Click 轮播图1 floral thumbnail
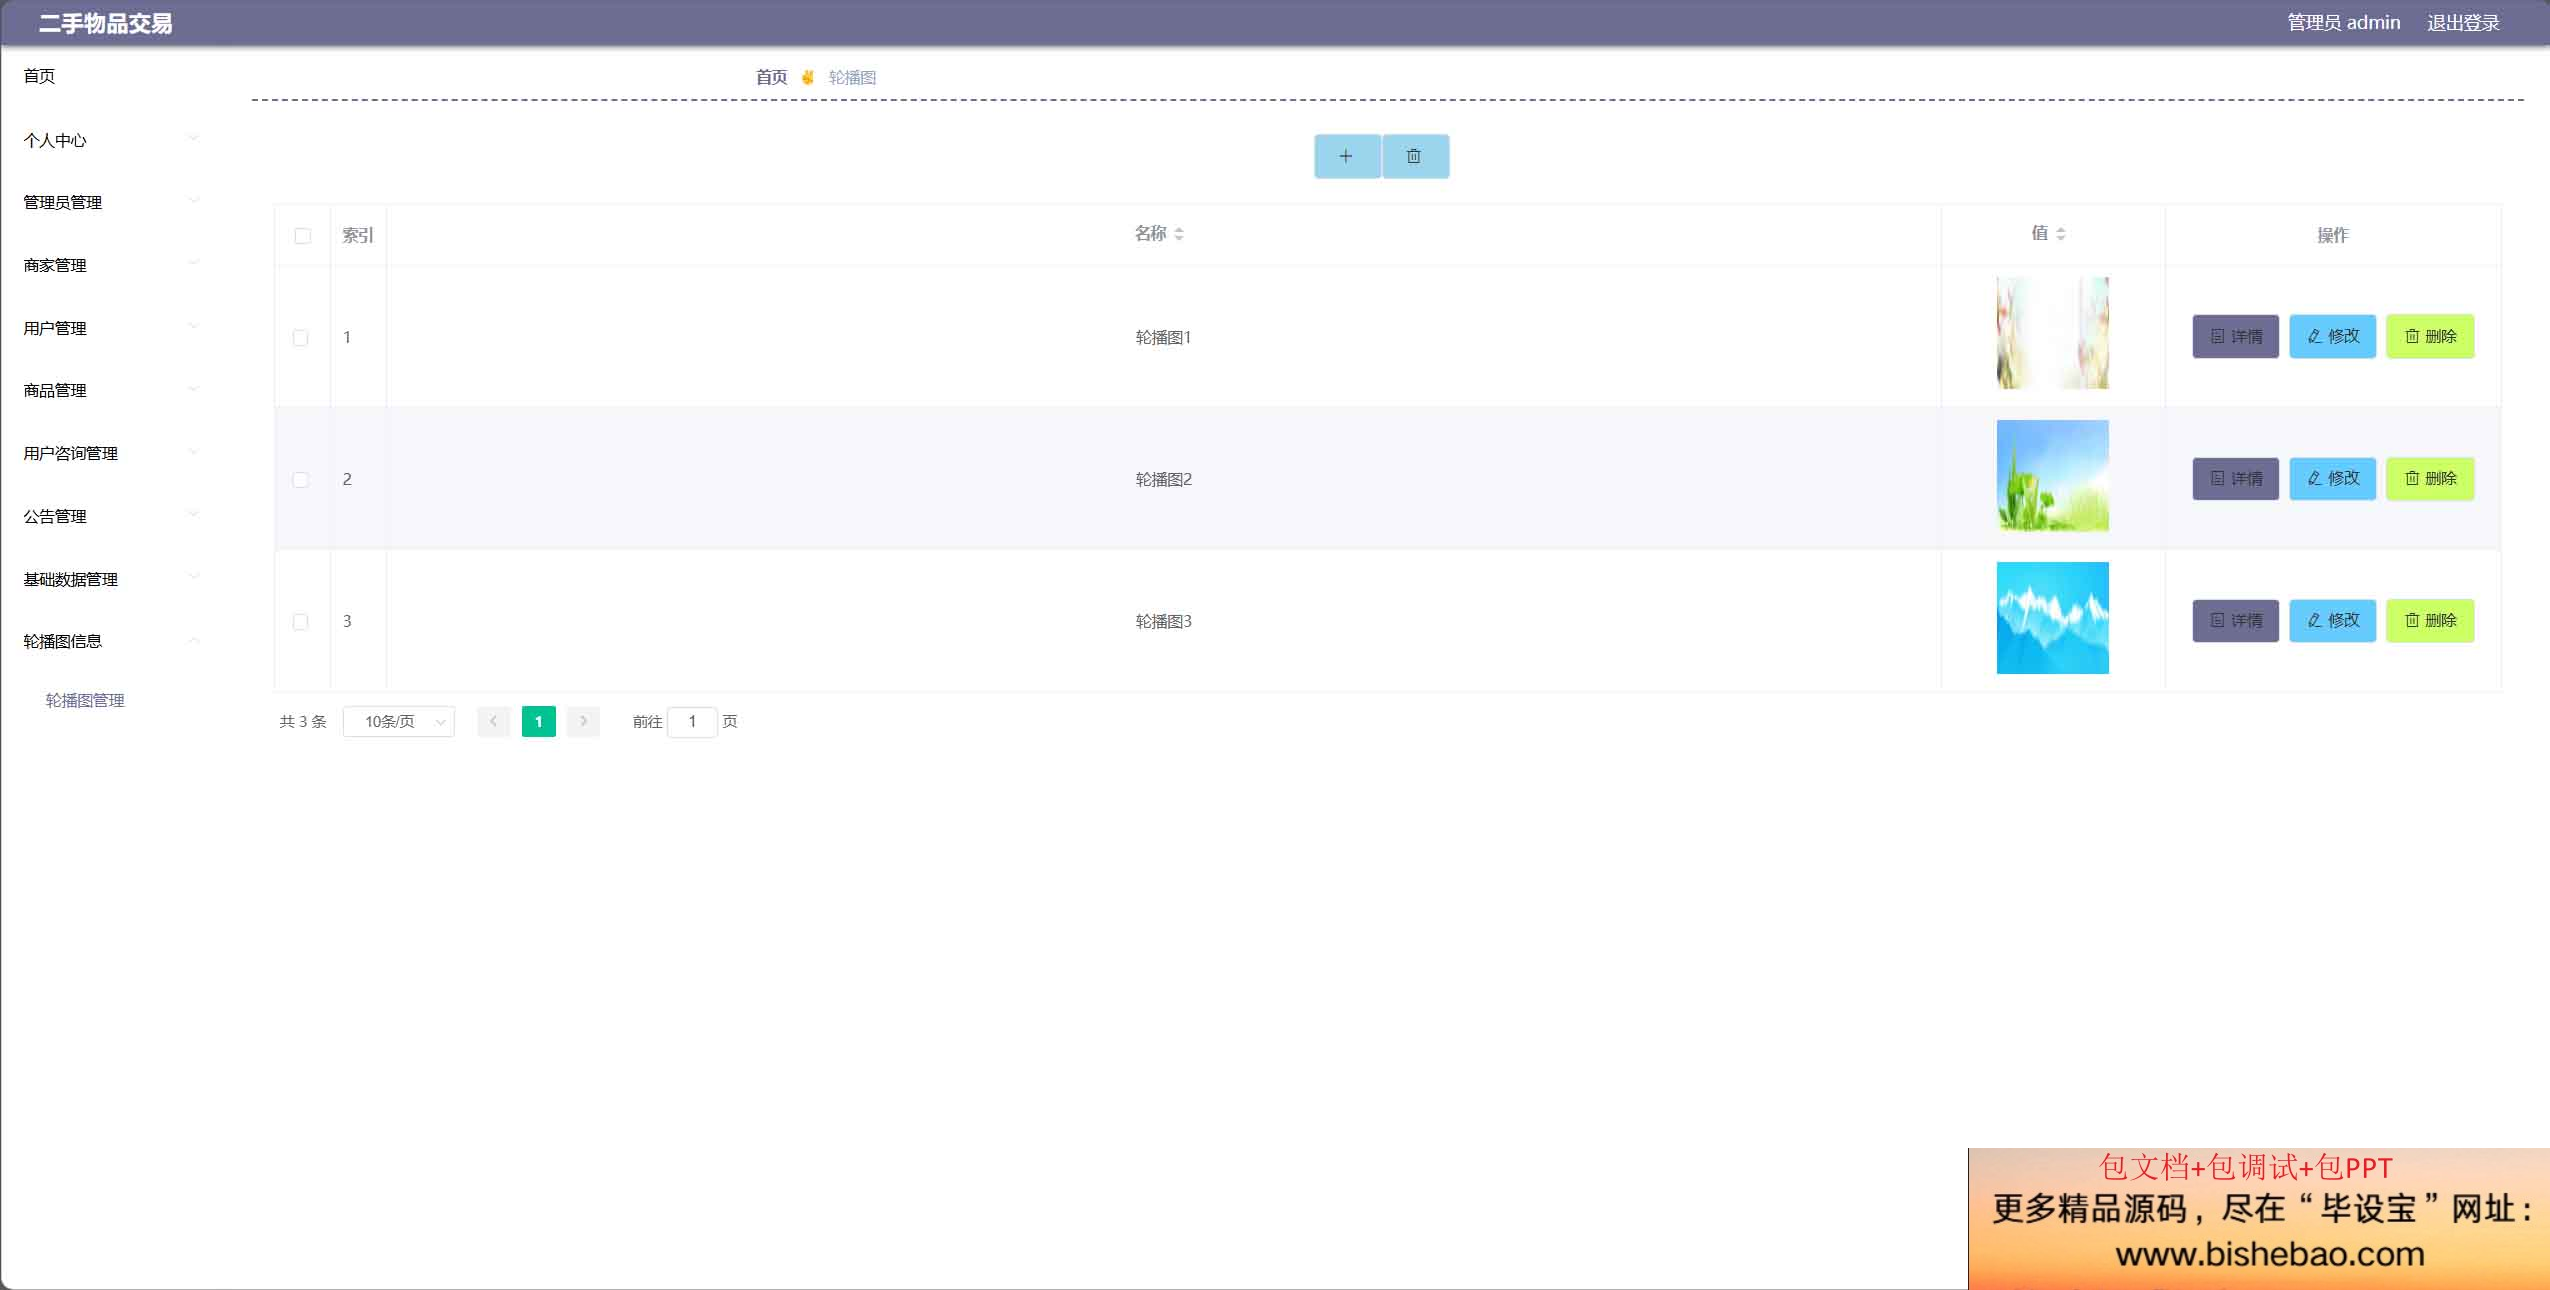Image resolution: width=2550 pixels, height=1290 pixels. point(2053,333)
